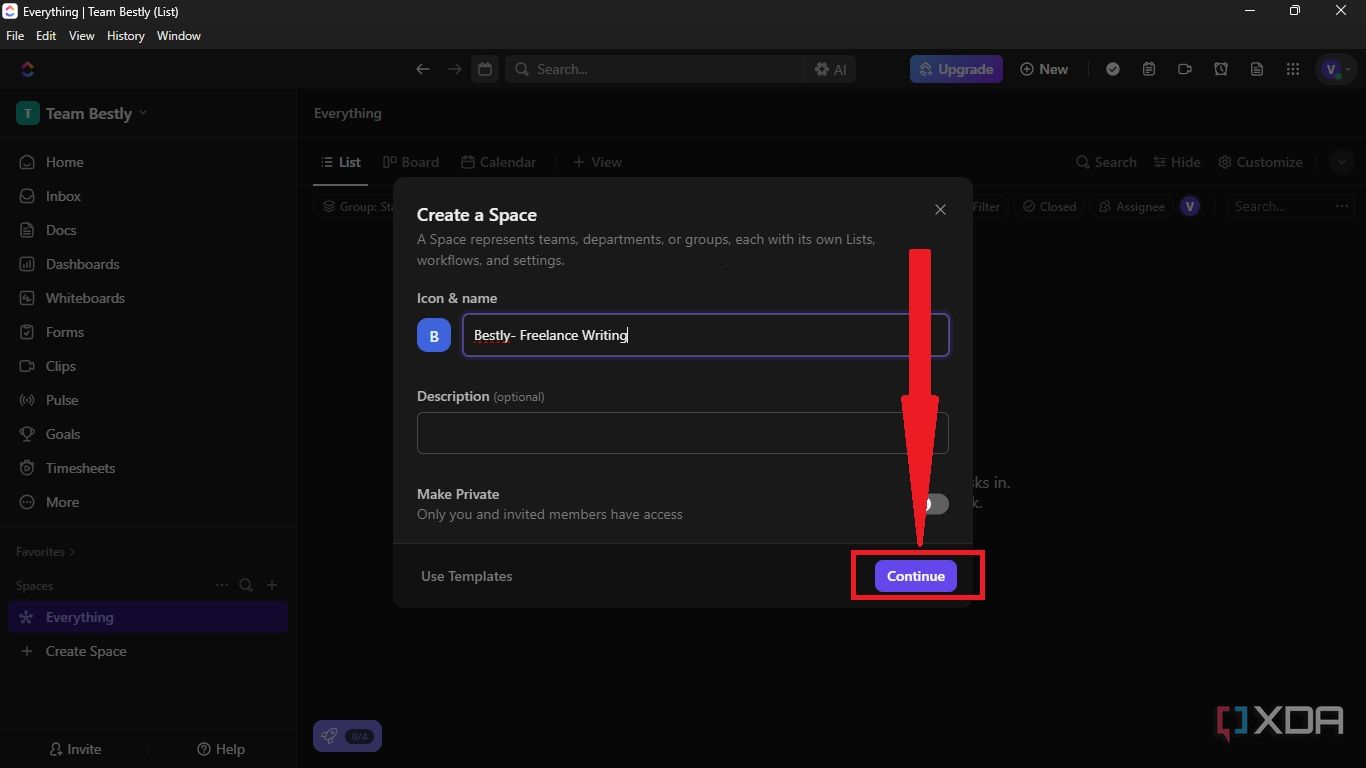
Task: Open Clips in sidebar
Action: tap(148, 366)
